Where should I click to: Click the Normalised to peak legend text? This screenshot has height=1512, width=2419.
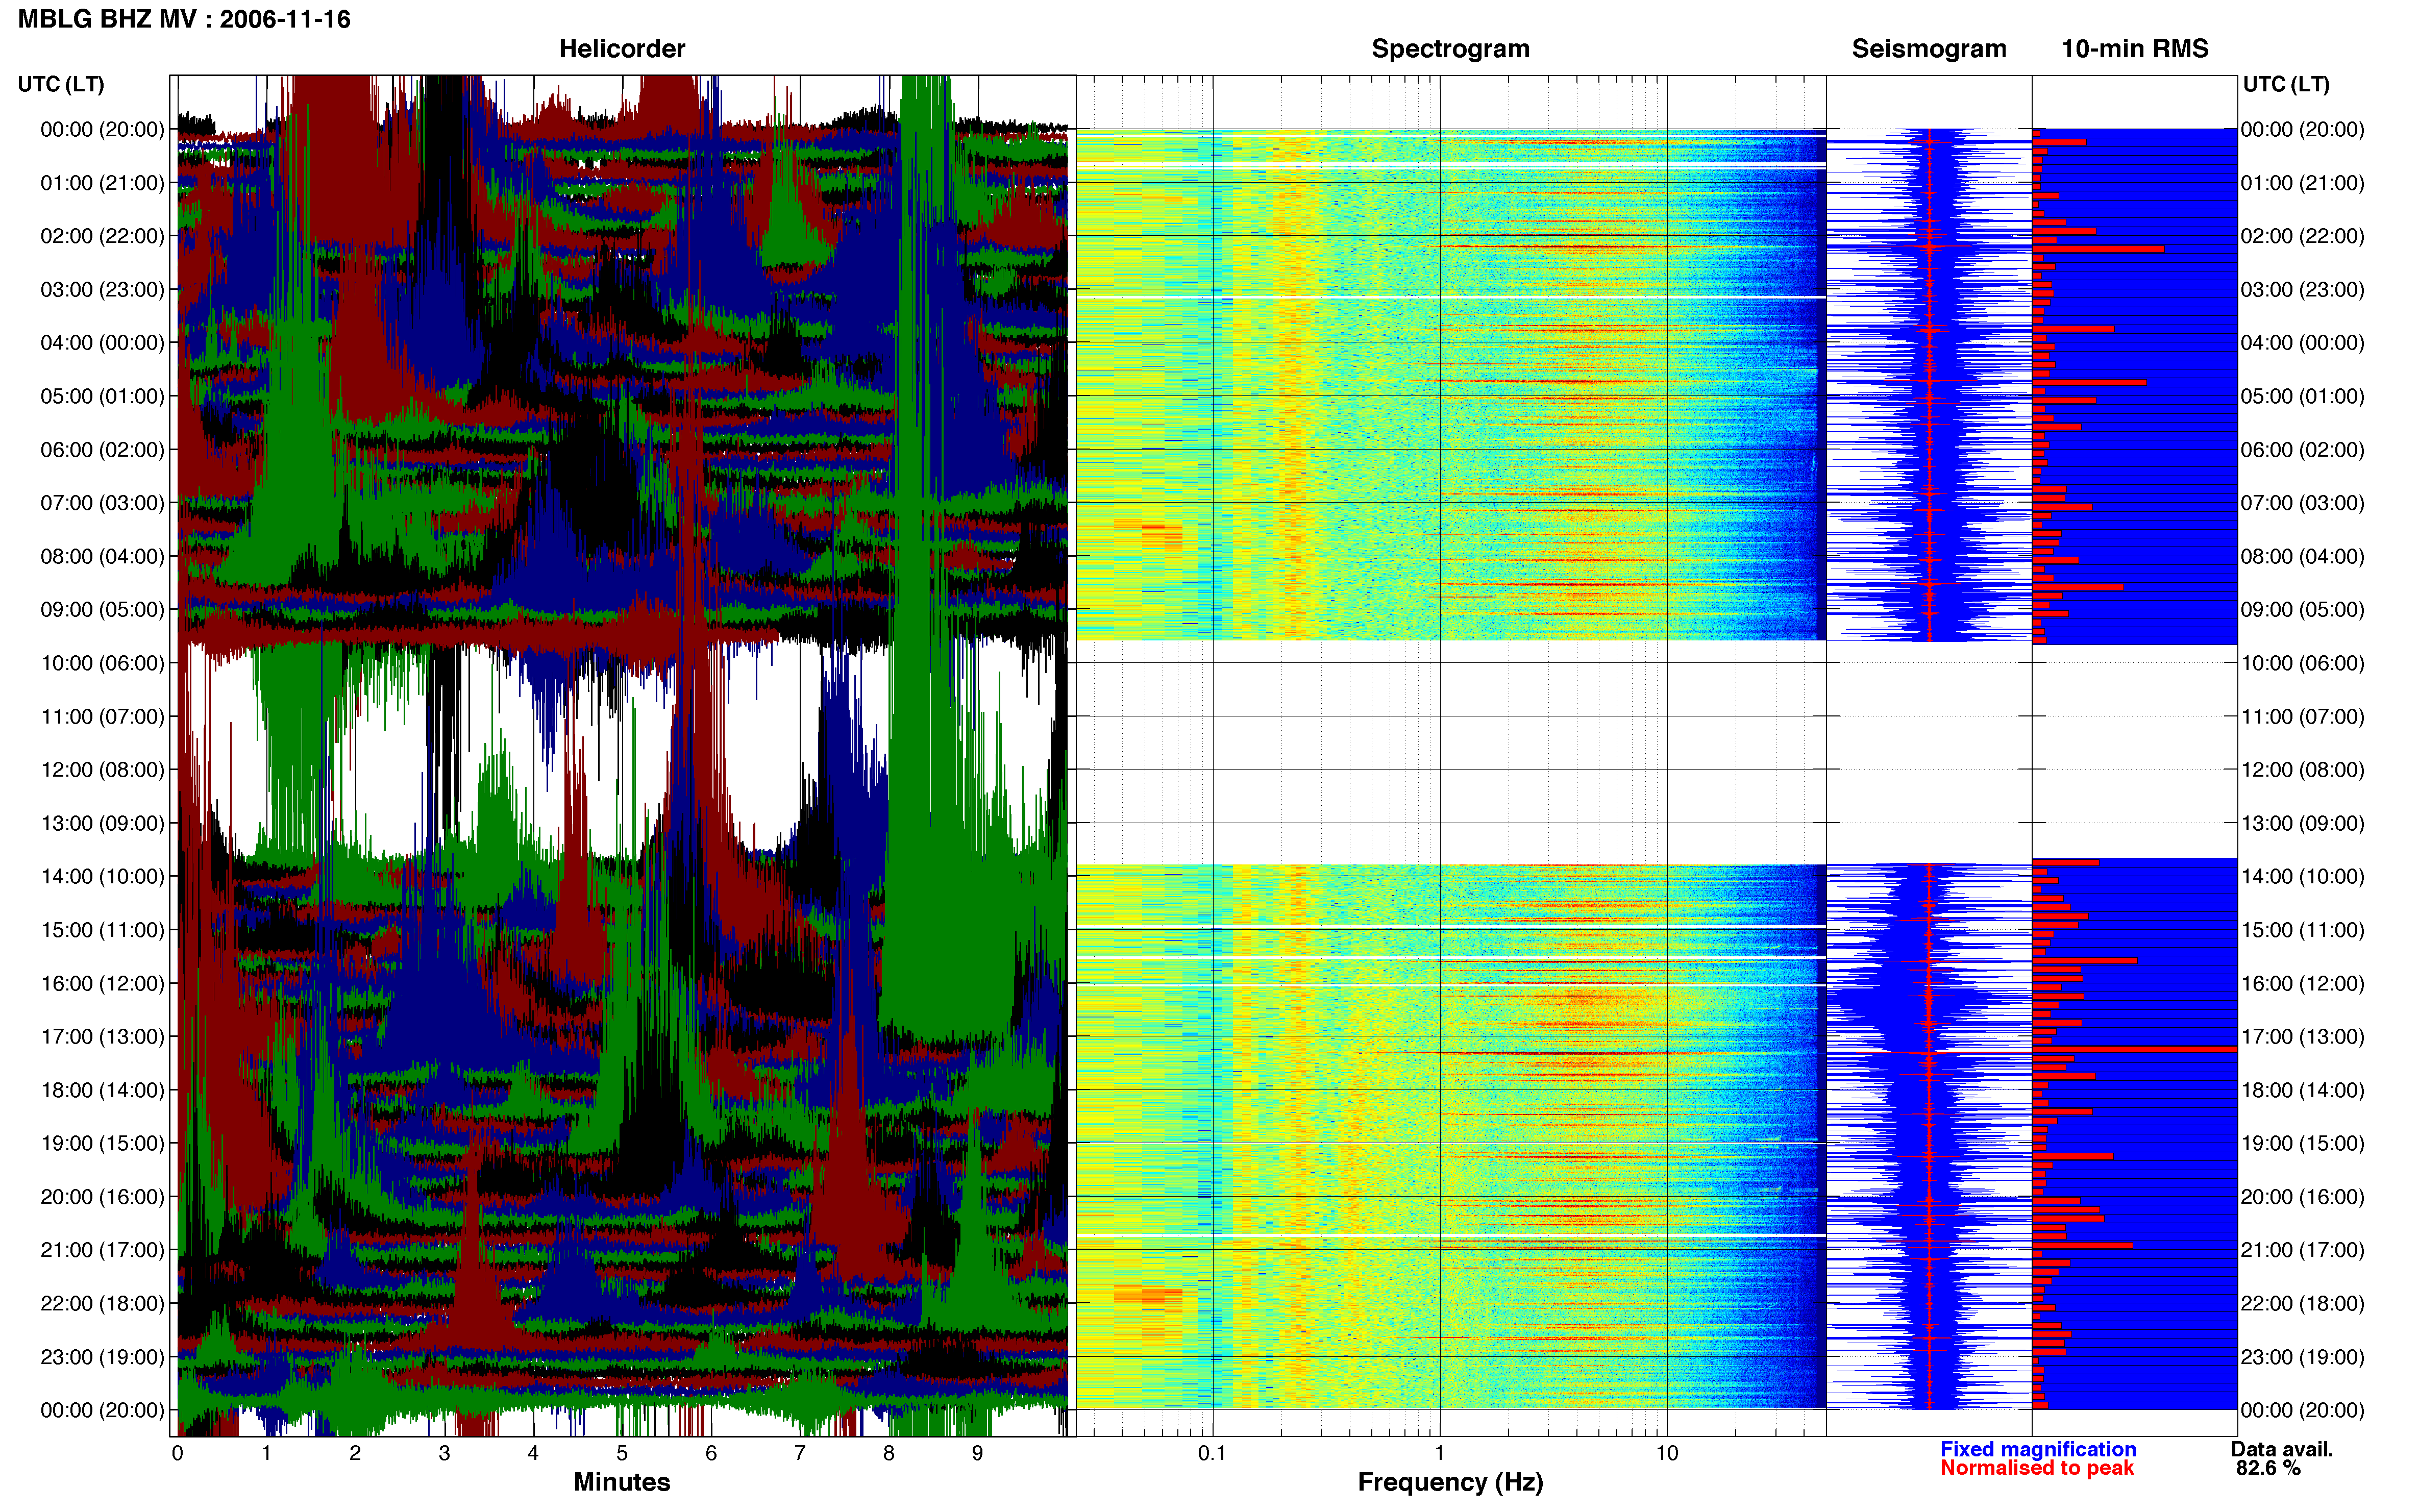click(2036, 1468)
